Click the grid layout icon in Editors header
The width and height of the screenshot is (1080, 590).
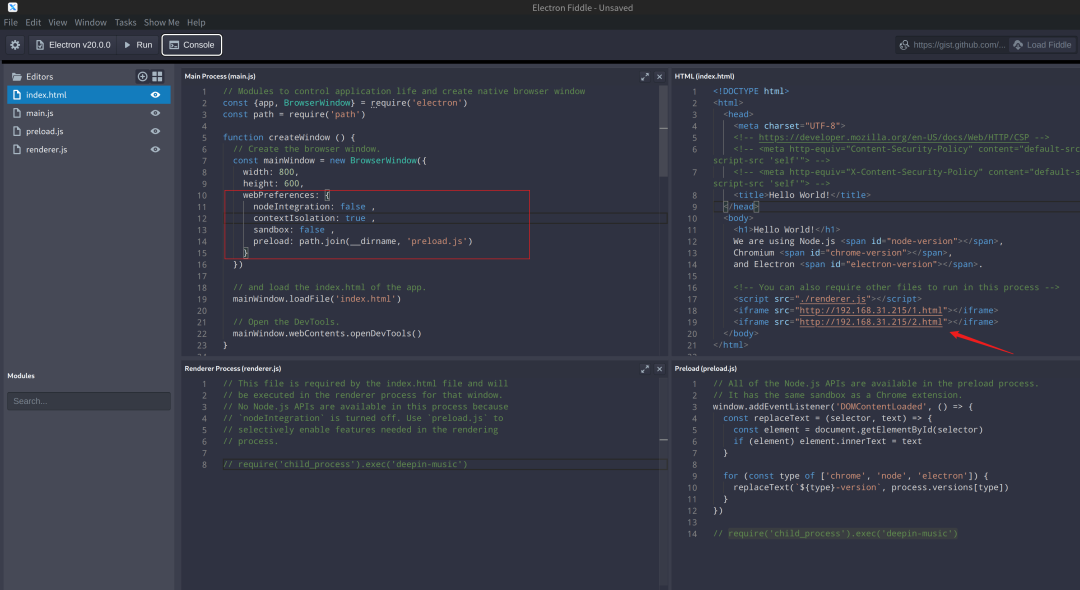point(157,76)
